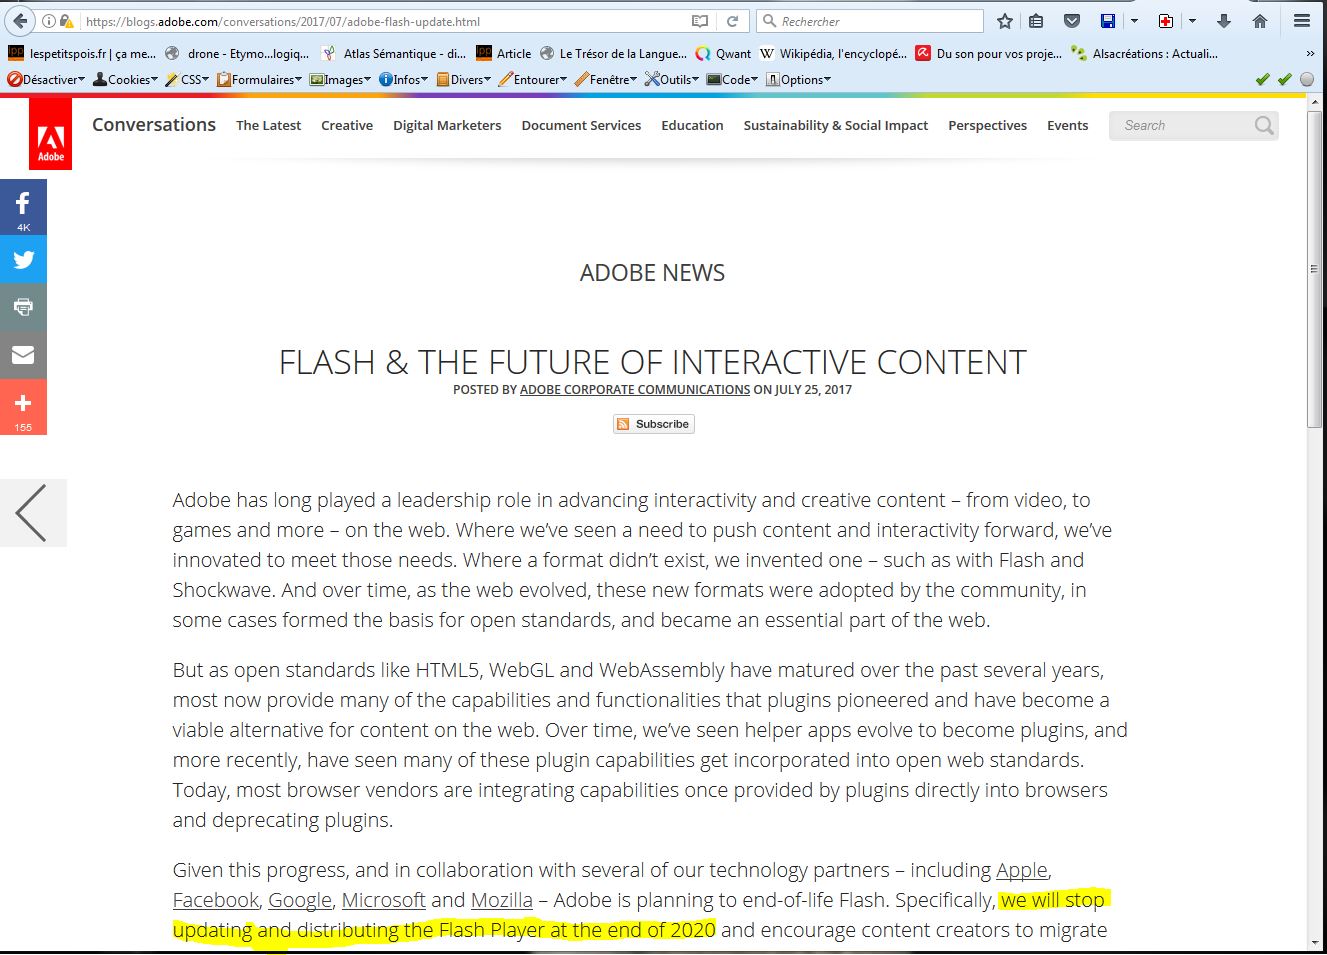Screen dimensions: 1327x955
Task: Open the Code dropdown menu
Action: tap(733, 79)
